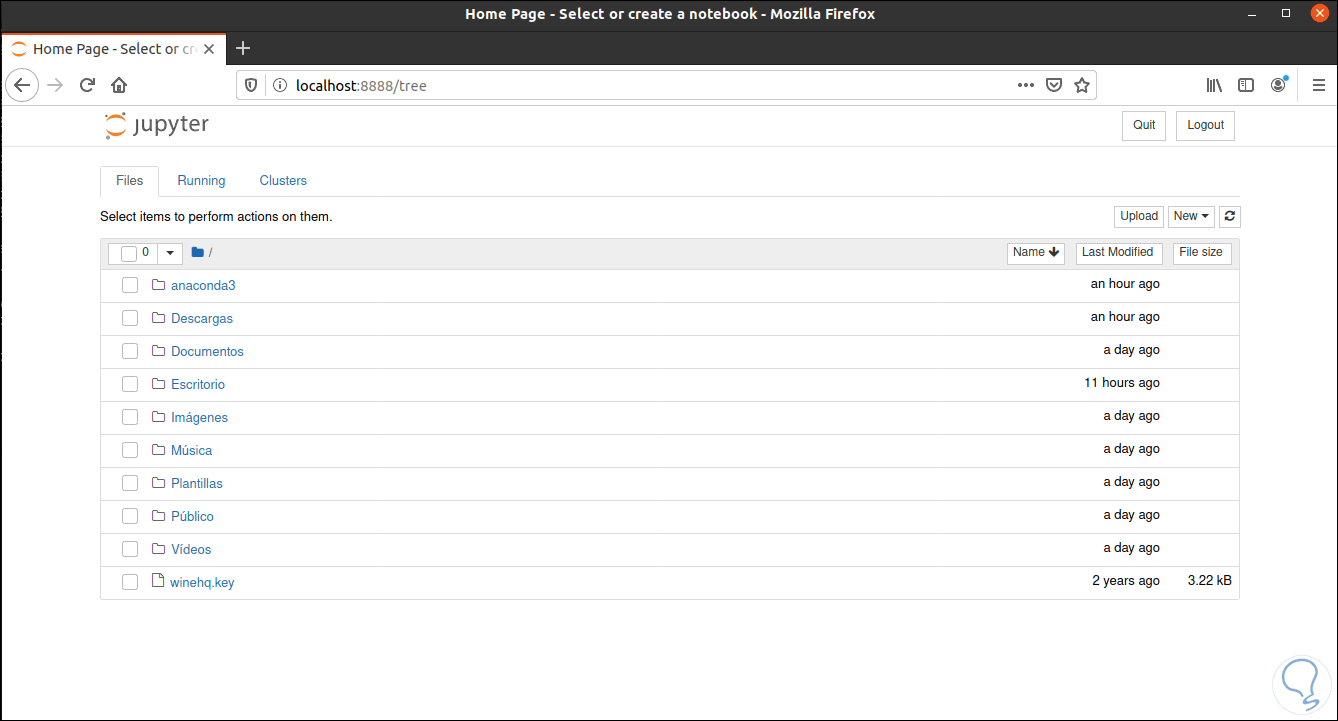Switch to the Running tab
1338x721 pixels.
(201, 181)
